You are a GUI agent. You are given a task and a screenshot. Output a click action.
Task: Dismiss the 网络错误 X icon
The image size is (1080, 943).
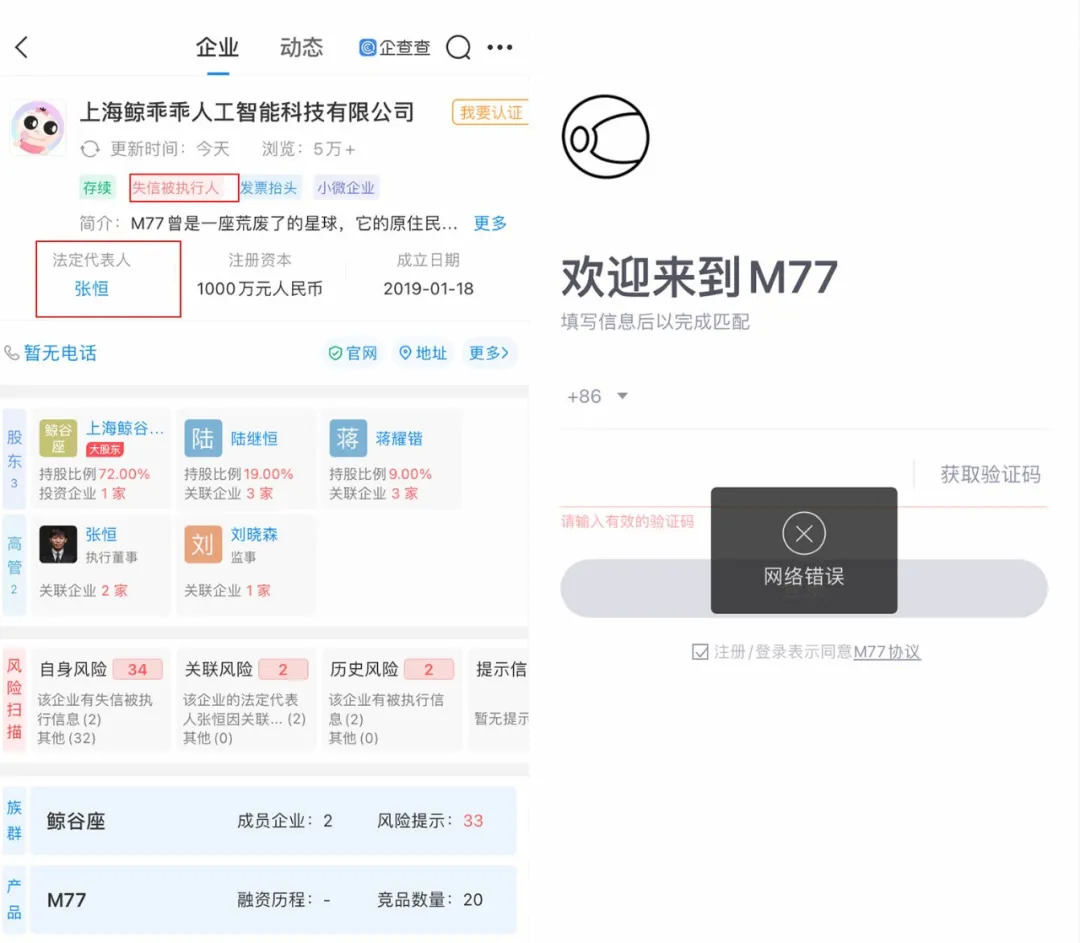point(804,533)
